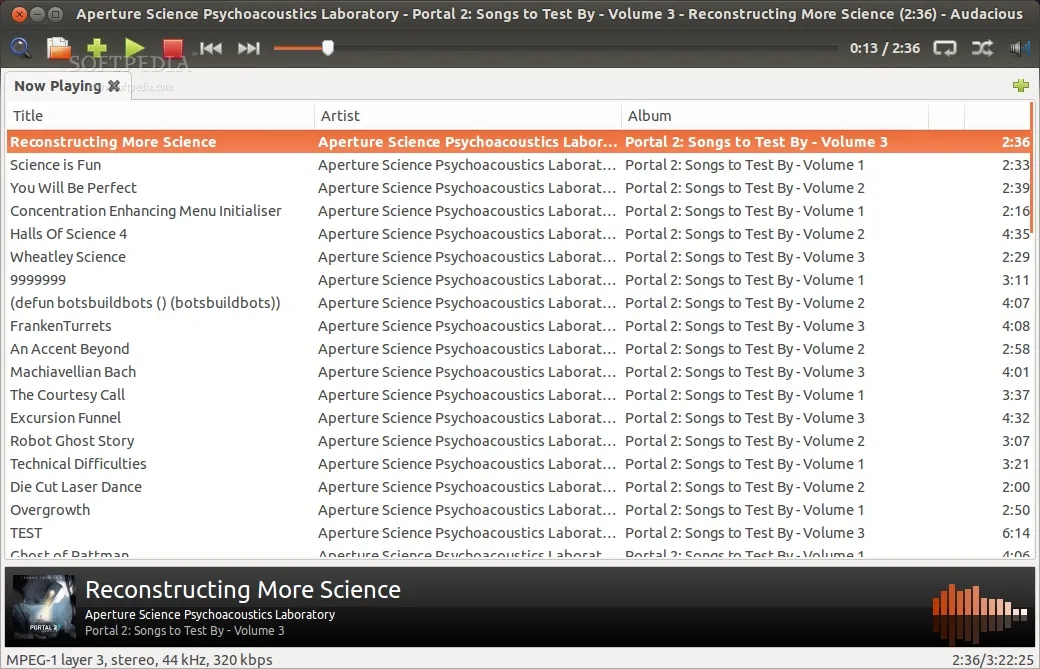Image resolution: width=1040 pixels, height=669 pixels.
Task: Click the Album column header
Action: (x=775, y=116)
